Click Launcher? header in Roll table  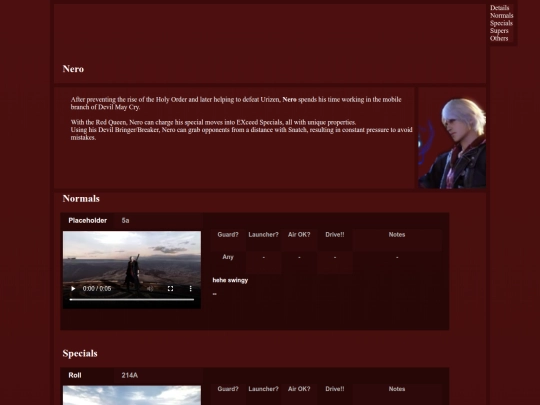(x=263, y=389)
